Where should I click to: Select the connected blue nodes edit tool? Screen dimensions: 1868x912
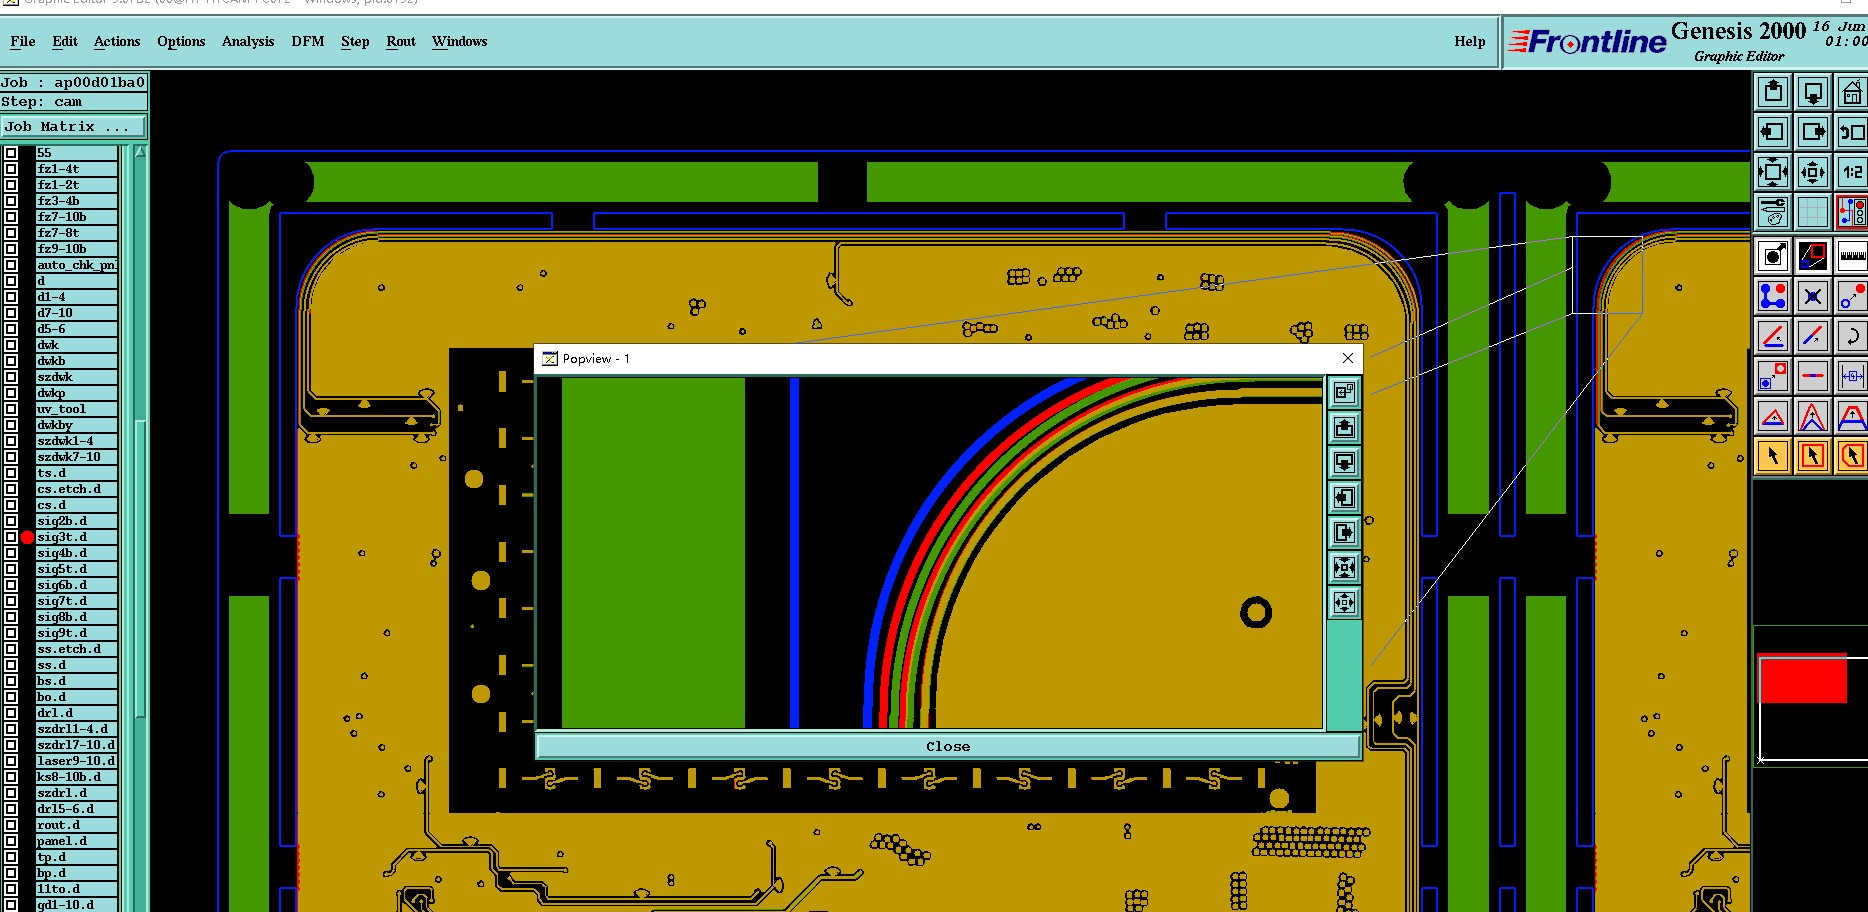1773,296
